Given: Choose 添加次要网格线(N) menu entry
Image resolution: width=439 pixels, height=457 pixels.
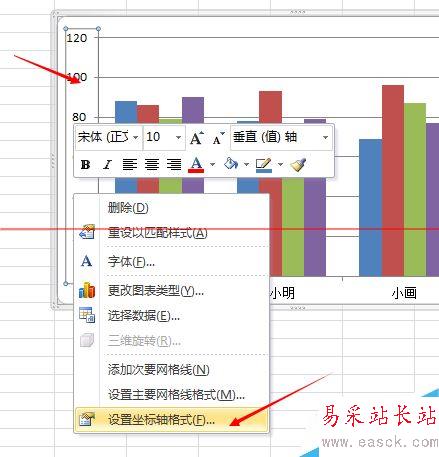Looking at the screenshot, I should click(x=171, y=370).
